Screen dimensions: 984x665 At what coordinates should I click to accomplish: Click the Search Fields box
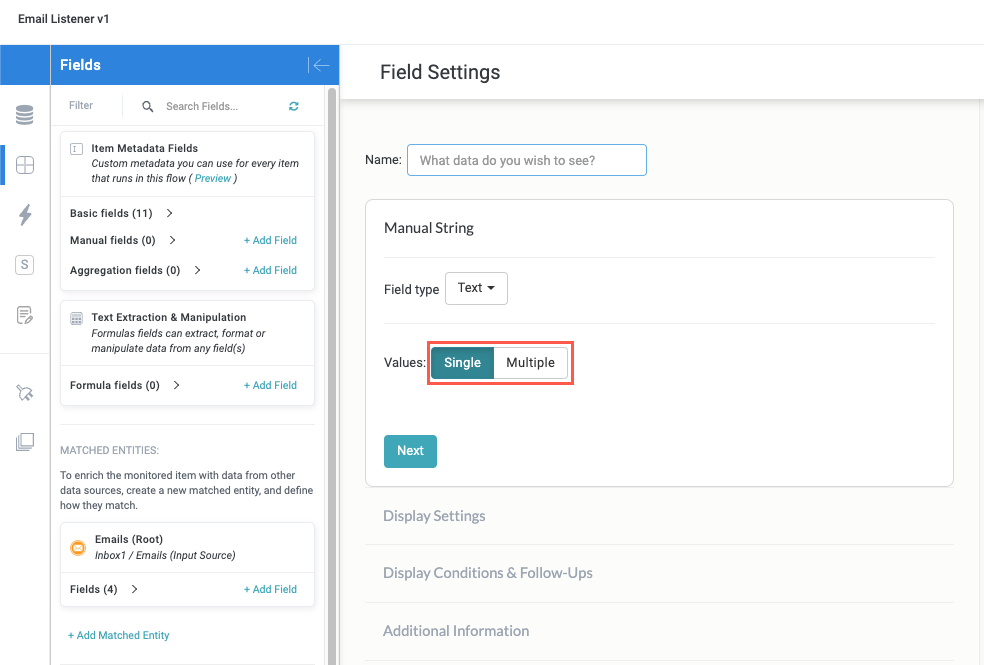pos(215,106)
